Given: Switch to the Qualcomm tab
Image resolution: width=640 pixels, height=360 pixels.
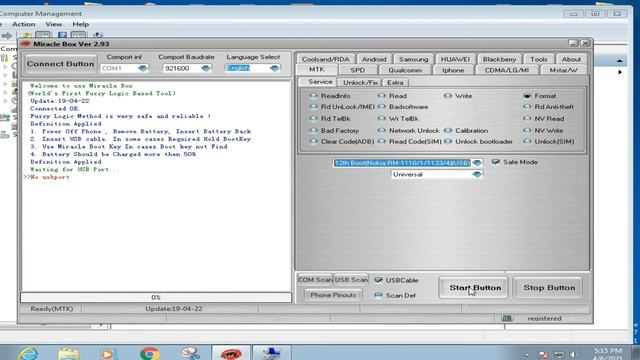Looking at the screenshot, I should pyautogui.click(x=405, y=70).
